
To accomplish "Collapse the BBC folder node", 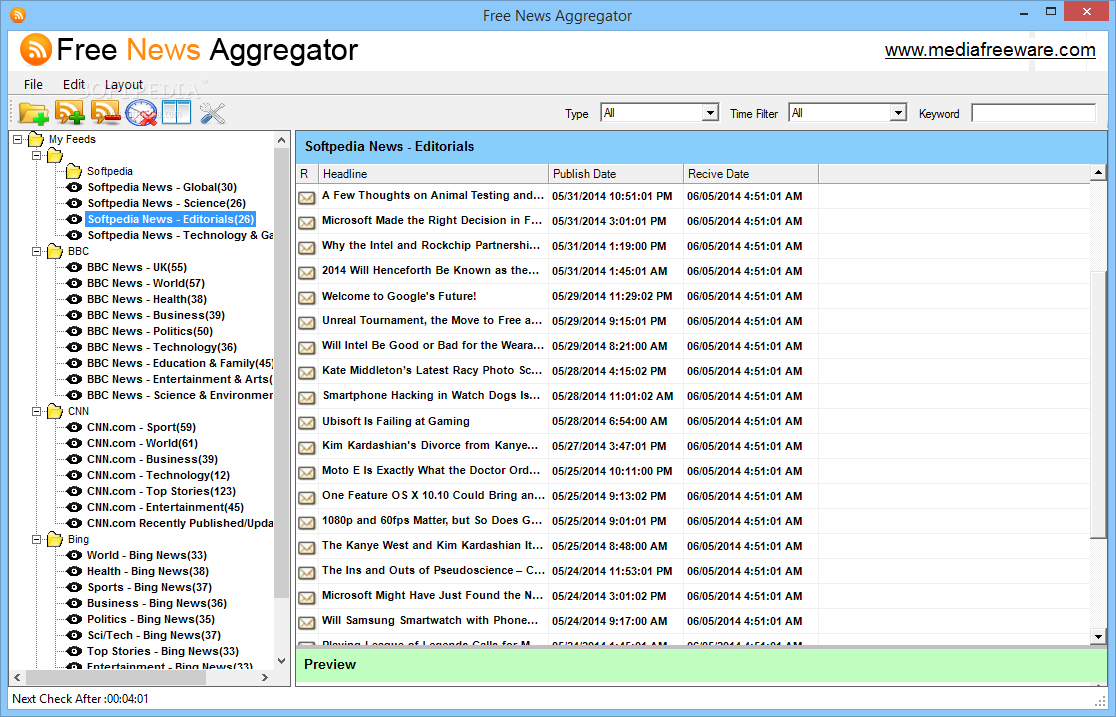I will click(36, 251).
